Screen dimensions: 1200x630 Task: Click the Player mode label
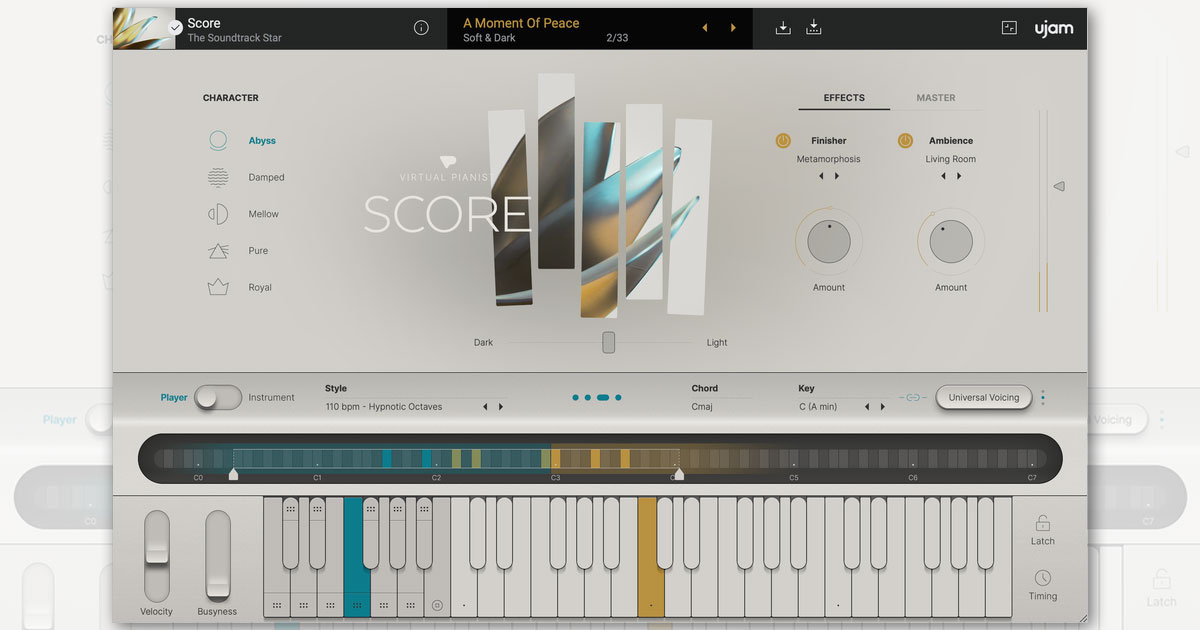(174, 397)
